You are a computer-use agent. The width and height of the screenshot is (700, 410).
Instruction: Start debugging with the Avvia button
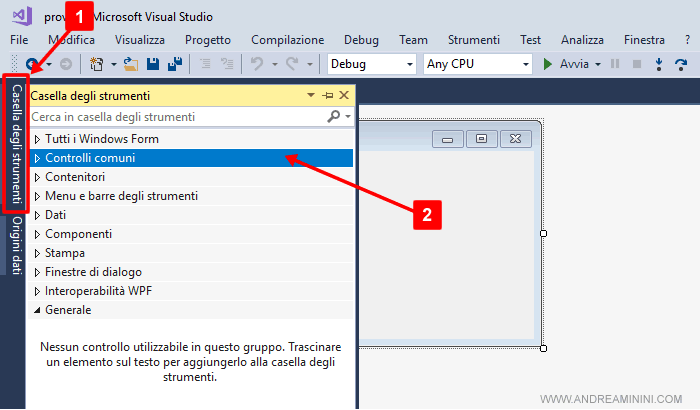(565, 64)
